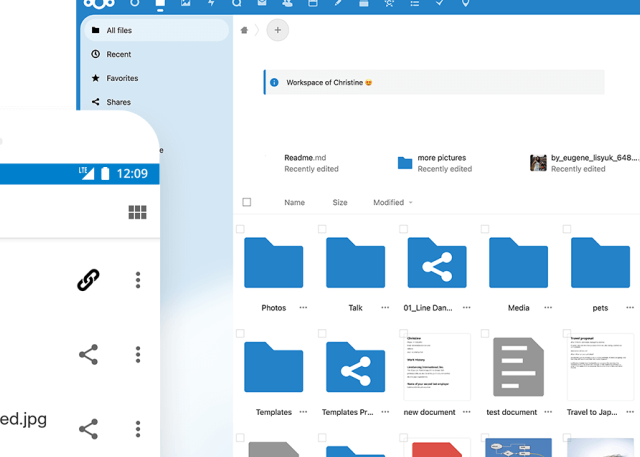Click the Talk folder name

(355, 308)
